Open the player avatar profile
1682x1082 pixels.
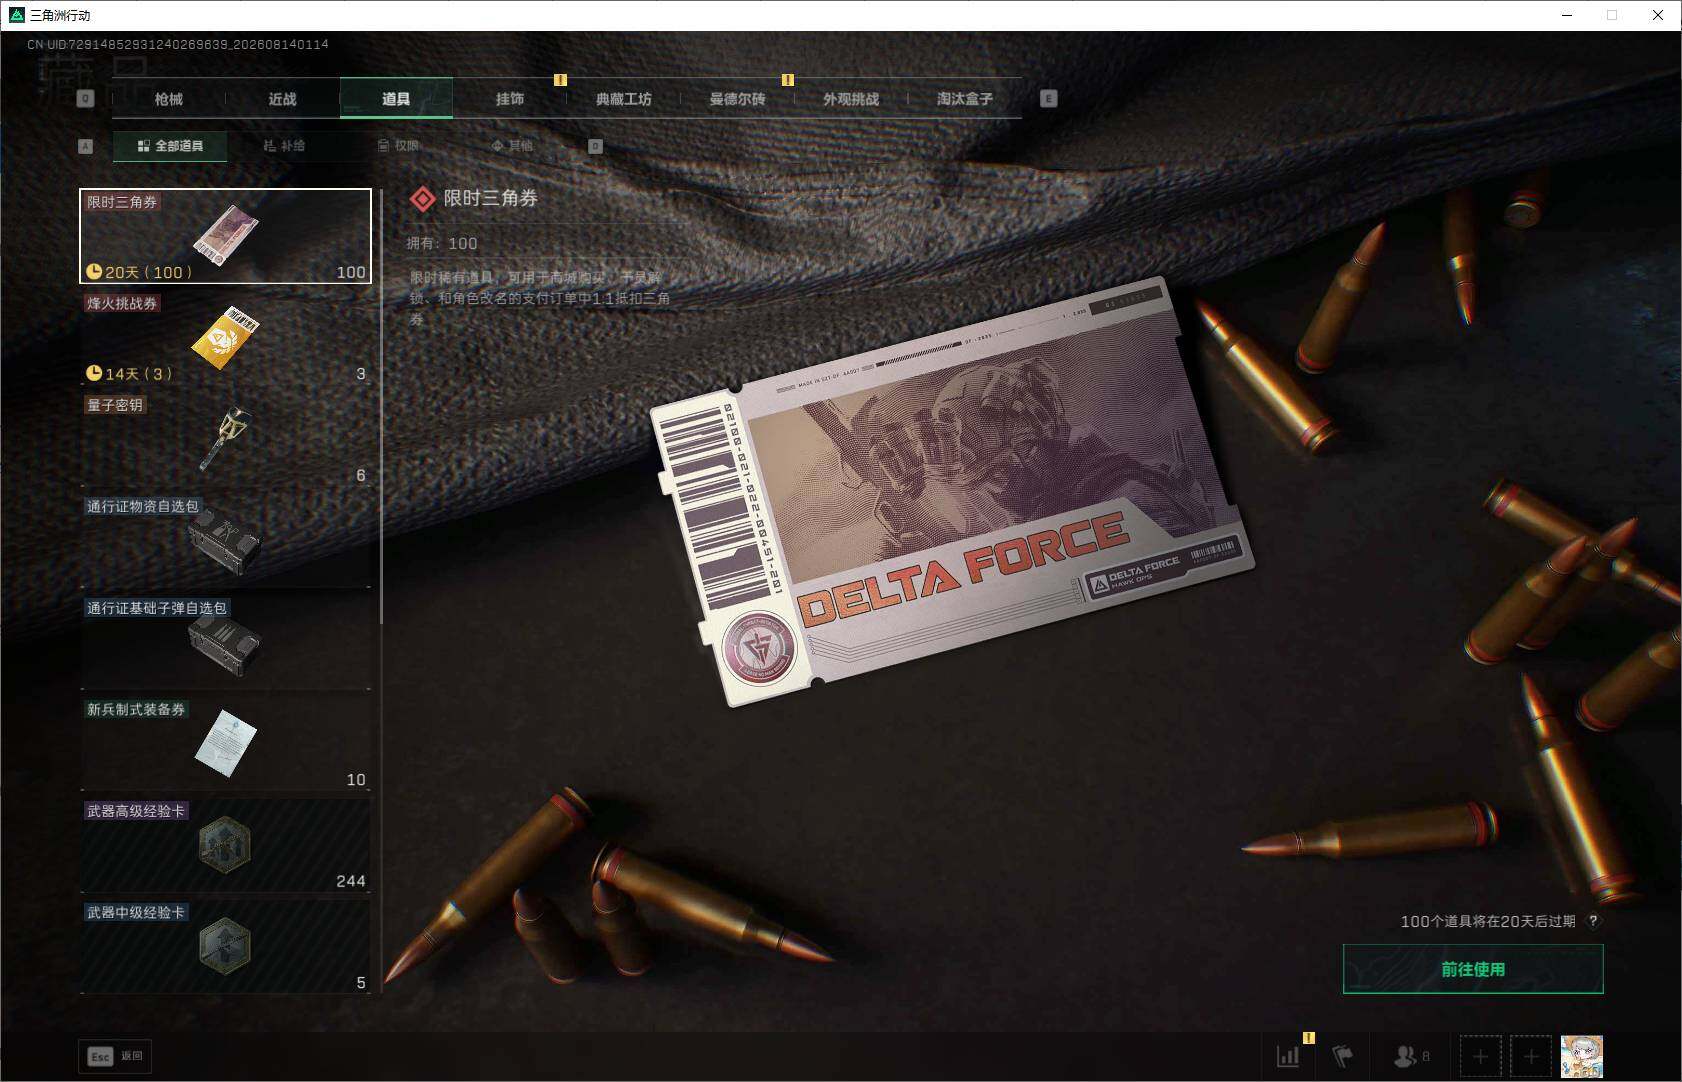(x=1582, y=1056)
